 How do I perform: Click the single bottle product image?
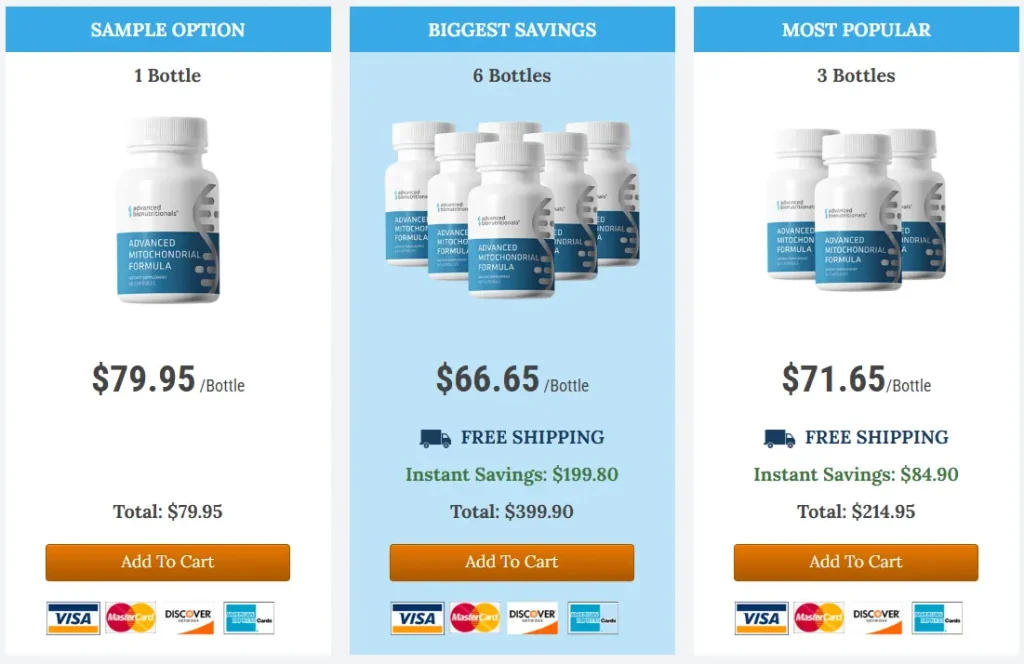point(168,210)
